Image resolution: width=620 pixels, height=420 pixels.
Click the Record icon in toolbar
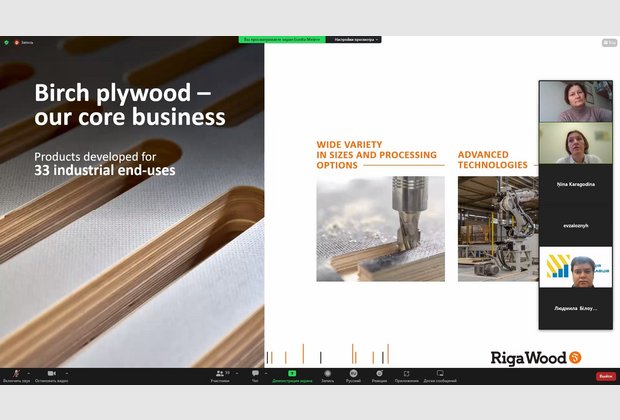pos(326,373)
